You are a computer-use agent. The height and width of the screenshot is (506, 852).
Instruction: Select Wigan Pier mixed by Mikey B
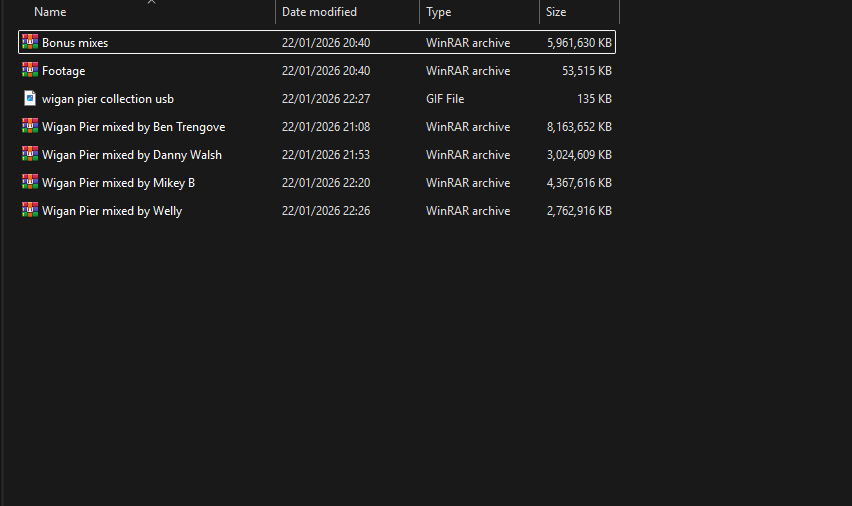(118, 183)
